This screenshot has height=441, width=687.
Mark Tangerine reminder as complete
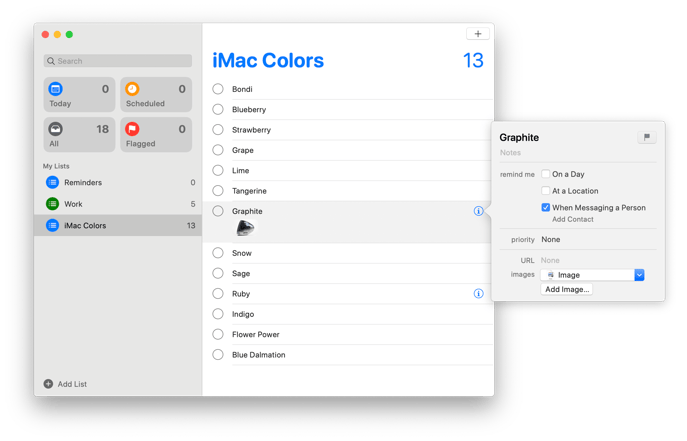(x=218, y=191)
